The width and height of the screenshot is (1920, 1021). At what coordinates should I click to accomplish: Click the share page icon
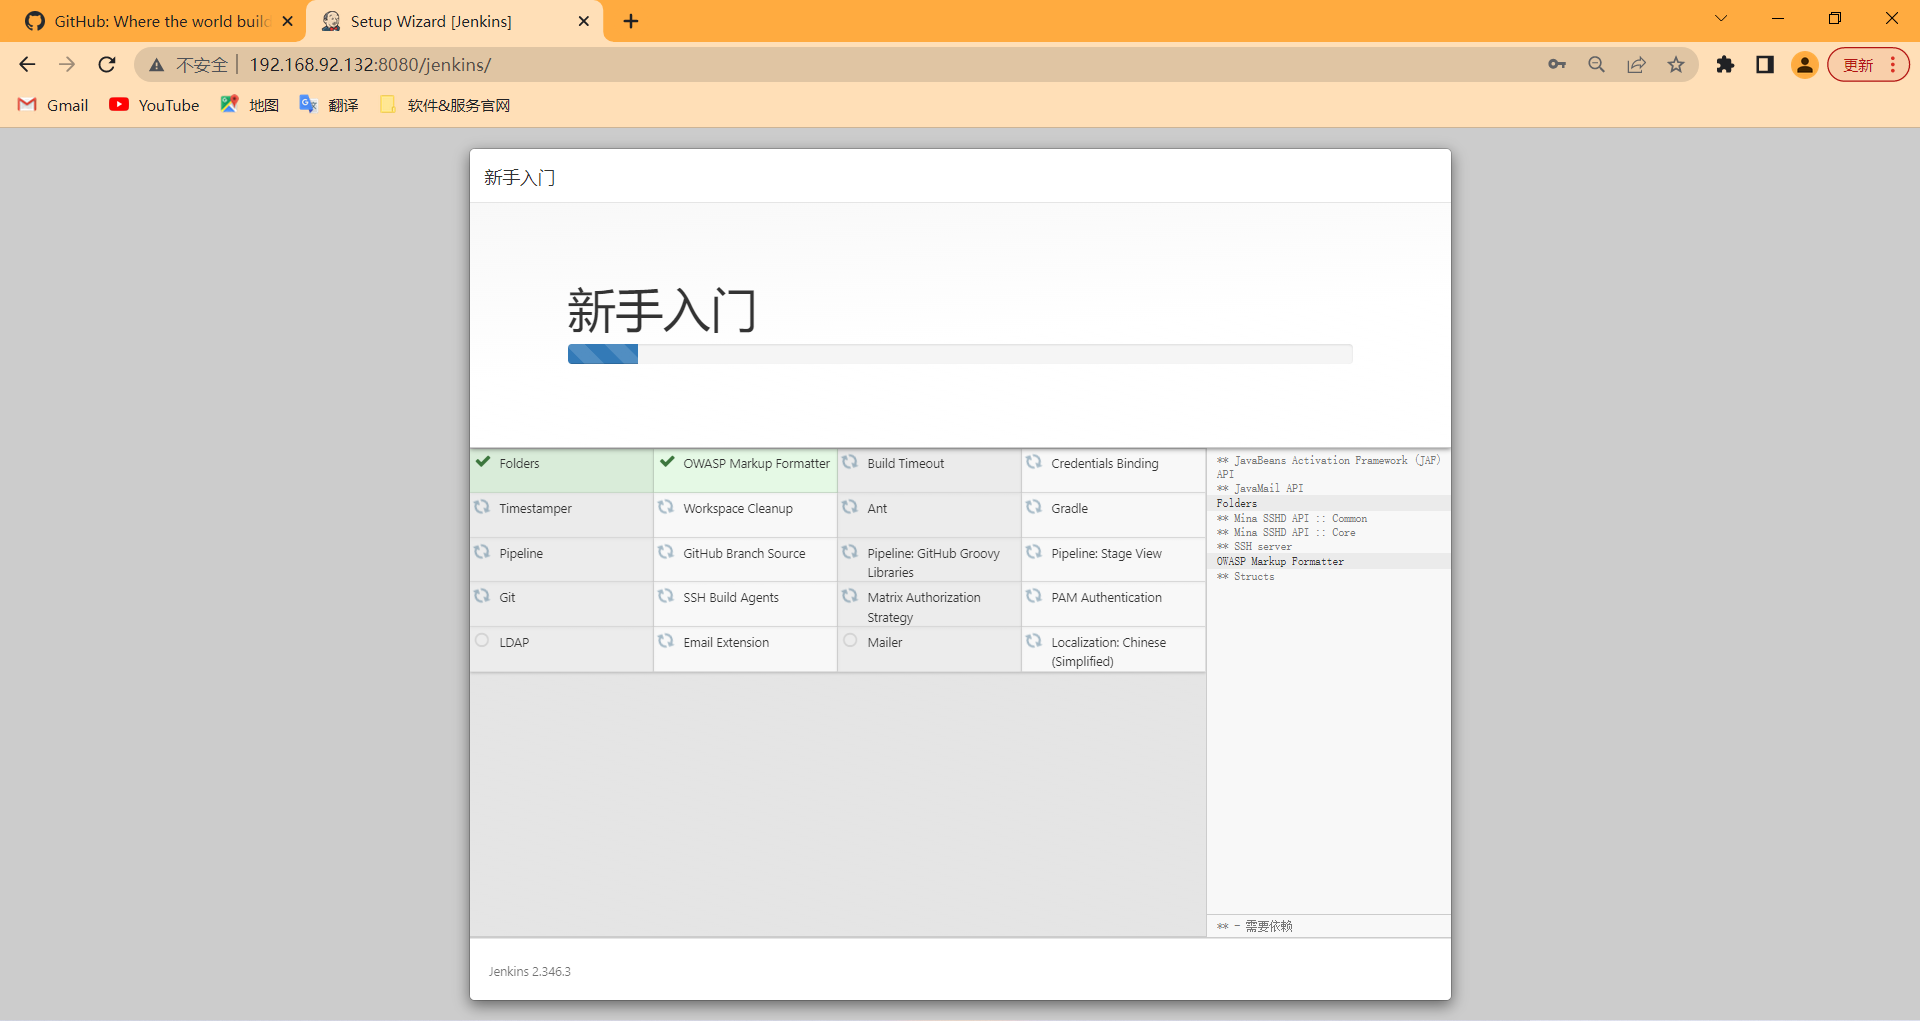tap(1637, 65)
